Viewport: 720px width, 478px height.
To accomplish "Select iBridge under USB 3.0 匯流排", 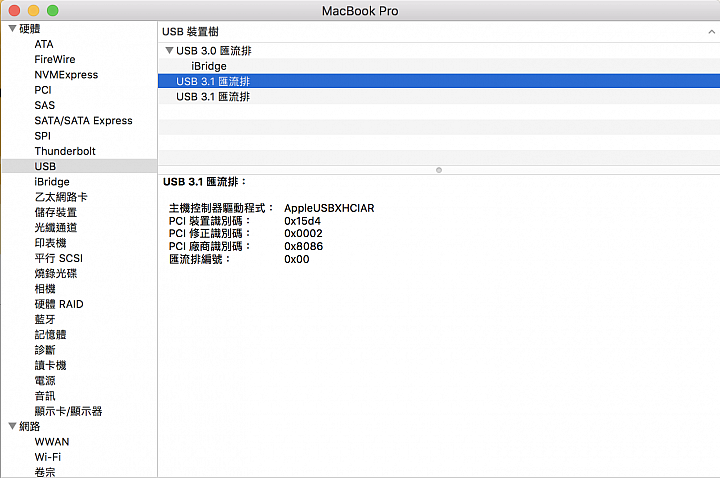I will point(439,66).
